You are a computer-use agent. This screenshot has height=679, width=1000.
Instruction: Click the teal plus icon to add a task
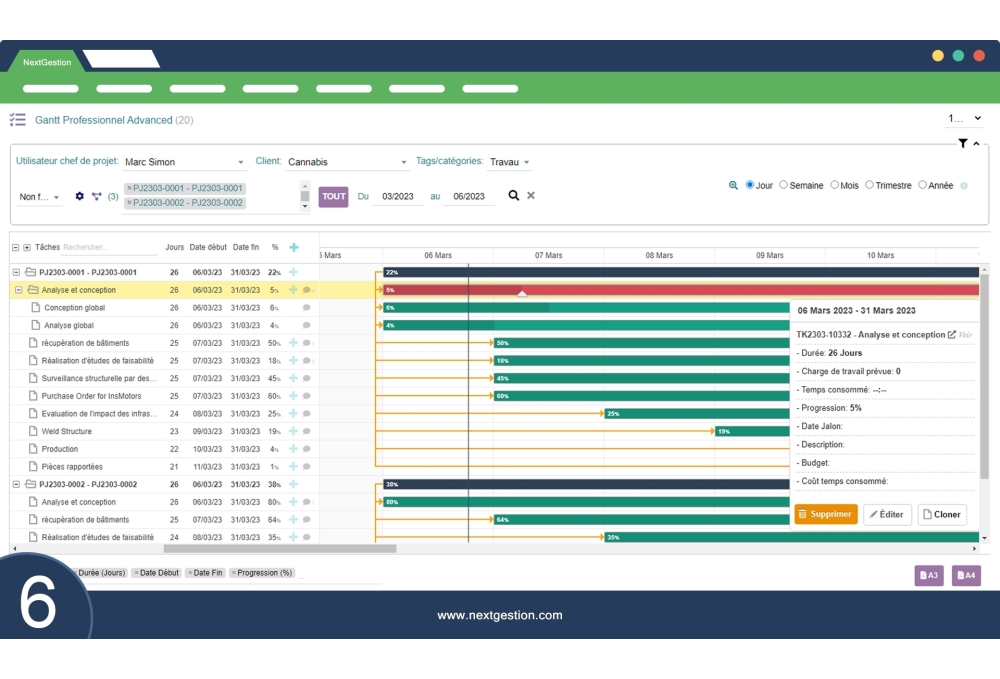tap(294, 246)
